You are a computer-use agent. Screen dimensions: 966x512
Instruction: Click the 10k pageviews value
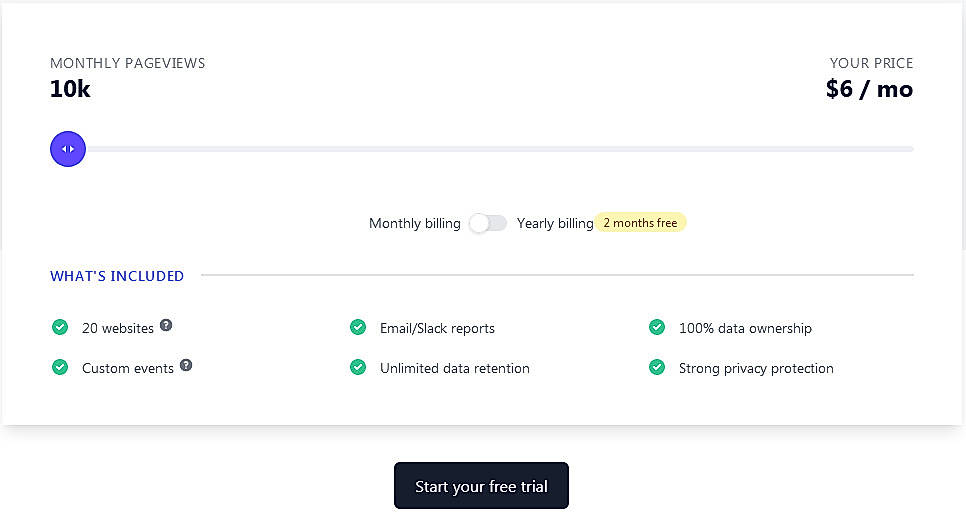70,89
